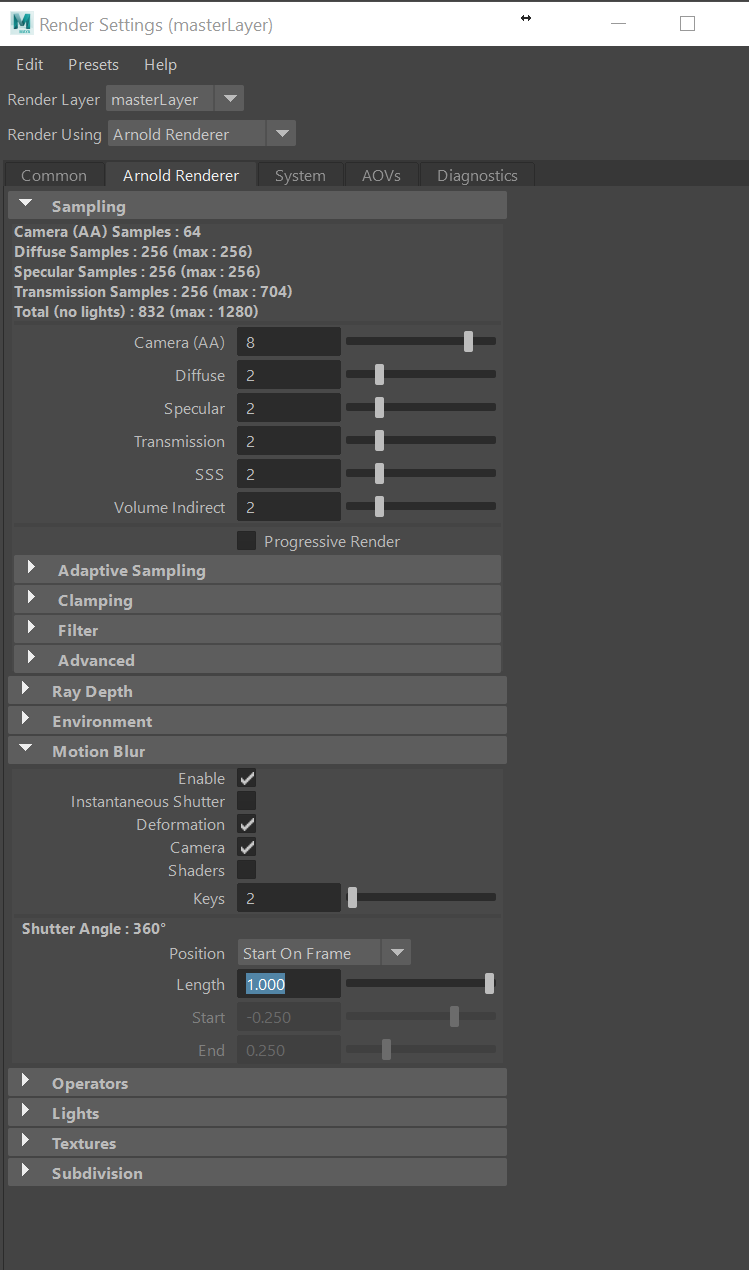Uncheck the Motion Blur Enable checkbox

pos(246,778)
